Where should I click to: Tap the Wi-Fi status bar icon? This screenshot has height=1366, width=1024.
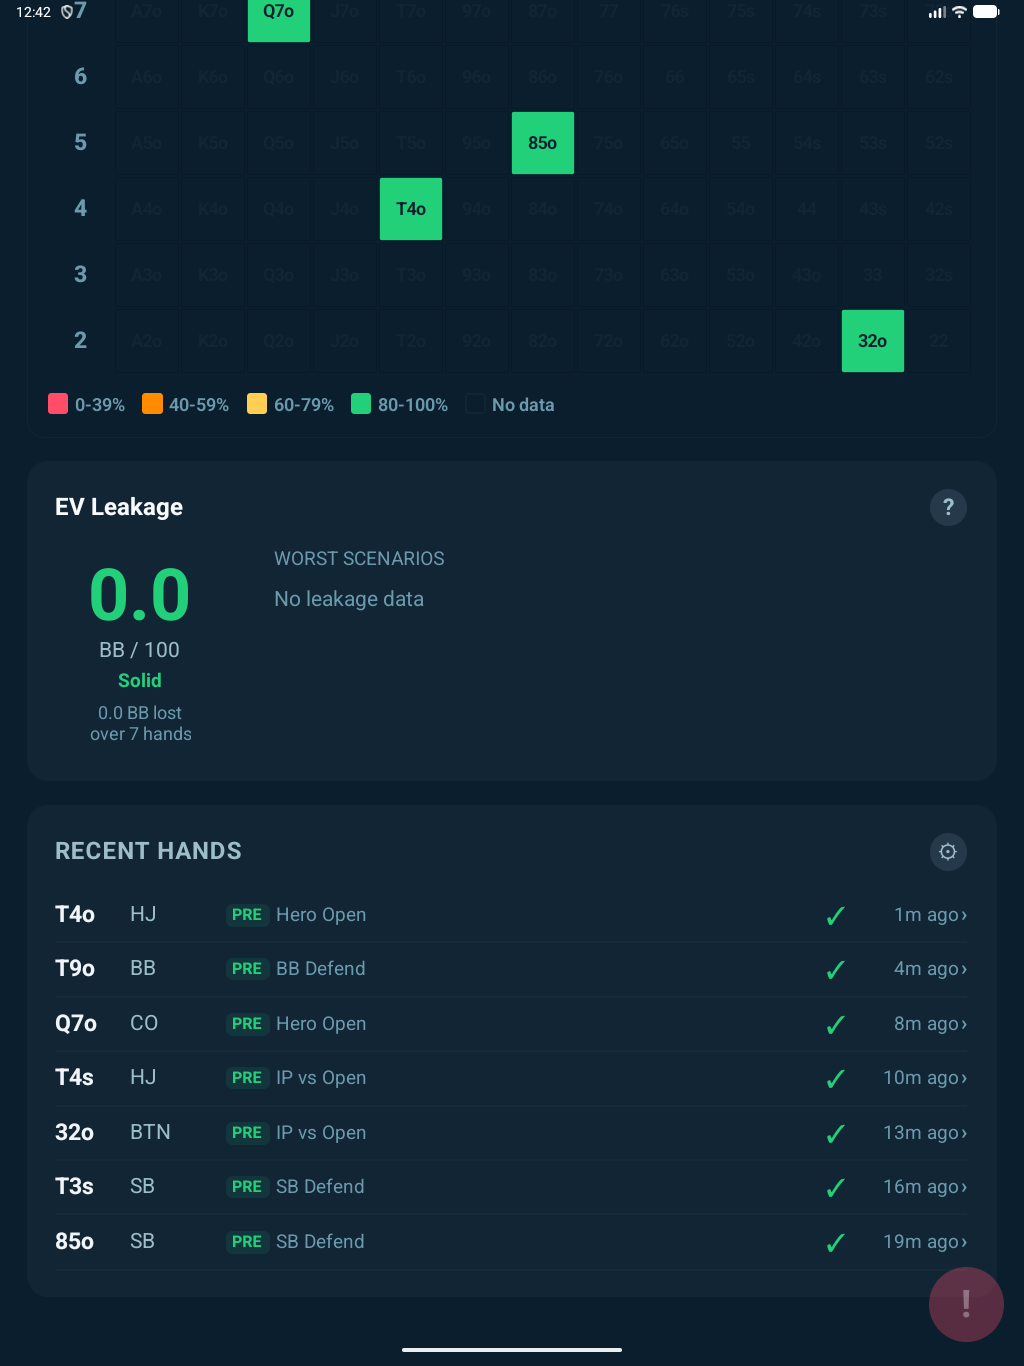pyautogui.click(x=959, y=12)
